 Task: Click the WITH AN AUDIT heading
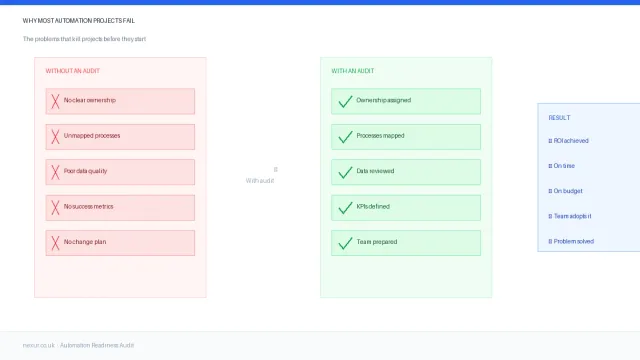353,71
